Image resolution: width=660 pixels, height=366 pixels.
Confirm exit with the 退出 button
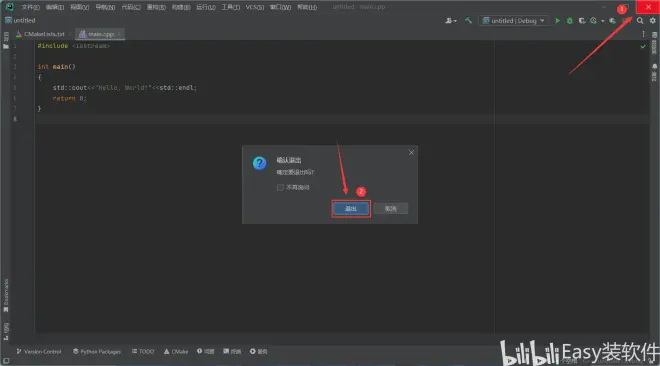click(x=351, y=209)
